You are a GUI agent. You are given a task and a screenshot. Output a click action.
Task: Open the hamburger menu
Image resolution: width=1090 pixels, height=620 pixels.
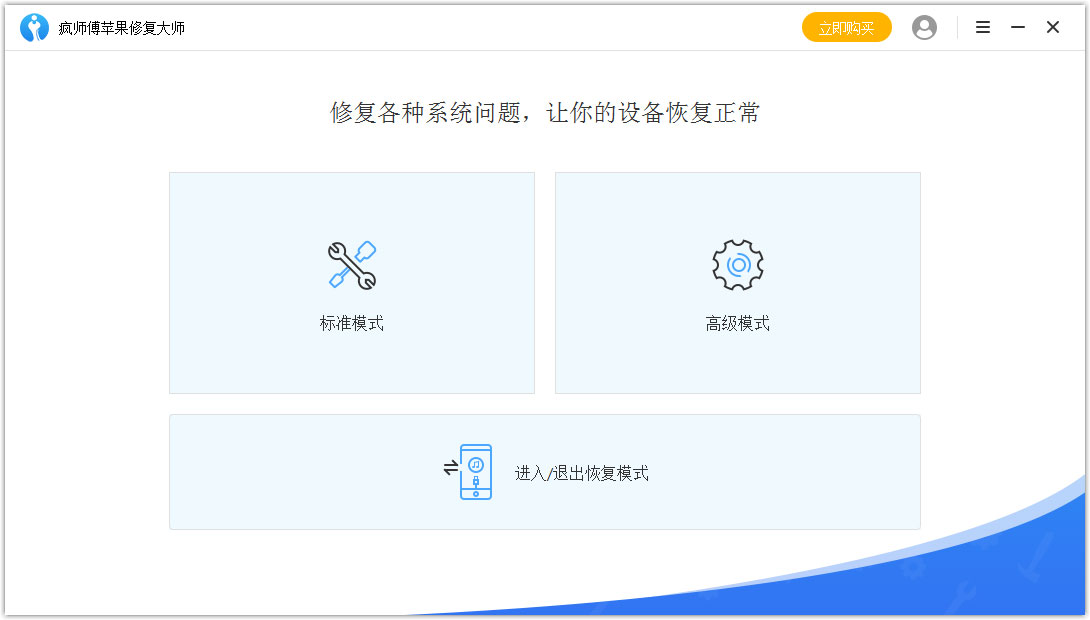(x=982, y=27)
